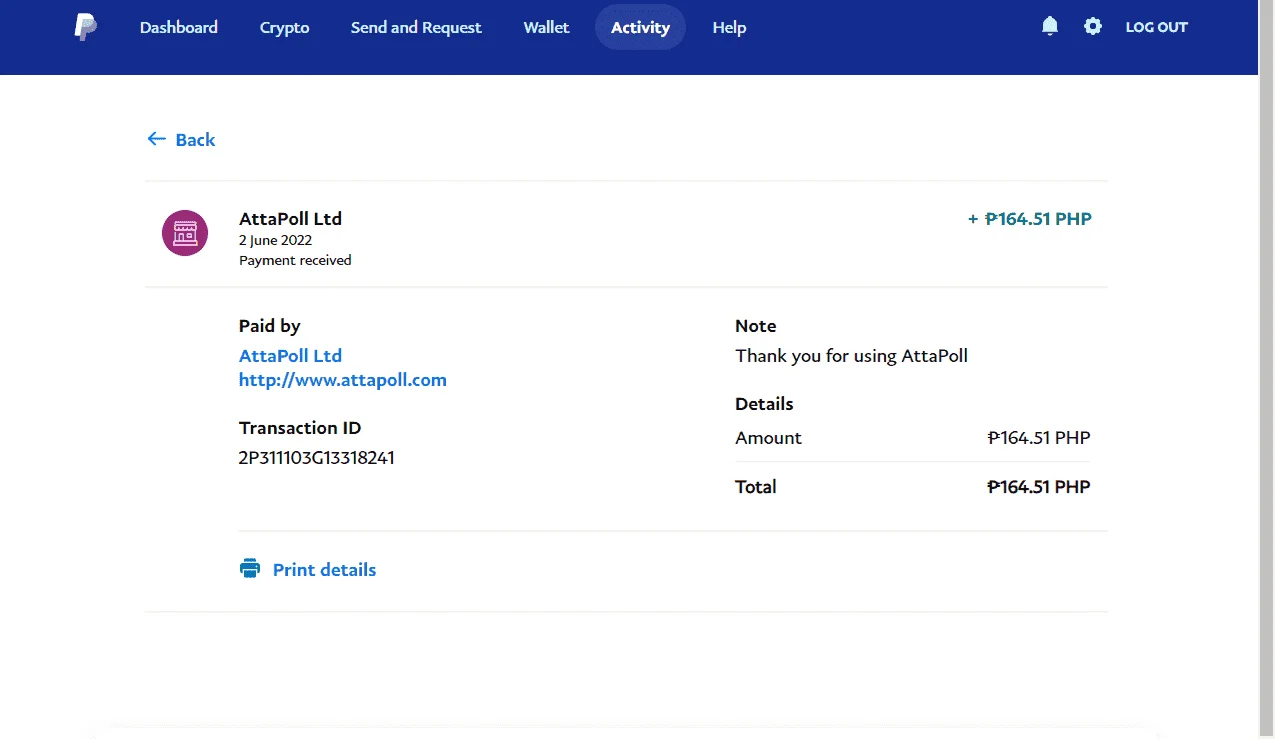Screen dimensions: 1275x739
Task: Click the Total row value ₱164.51 PHP
Action: (1039, 487)
